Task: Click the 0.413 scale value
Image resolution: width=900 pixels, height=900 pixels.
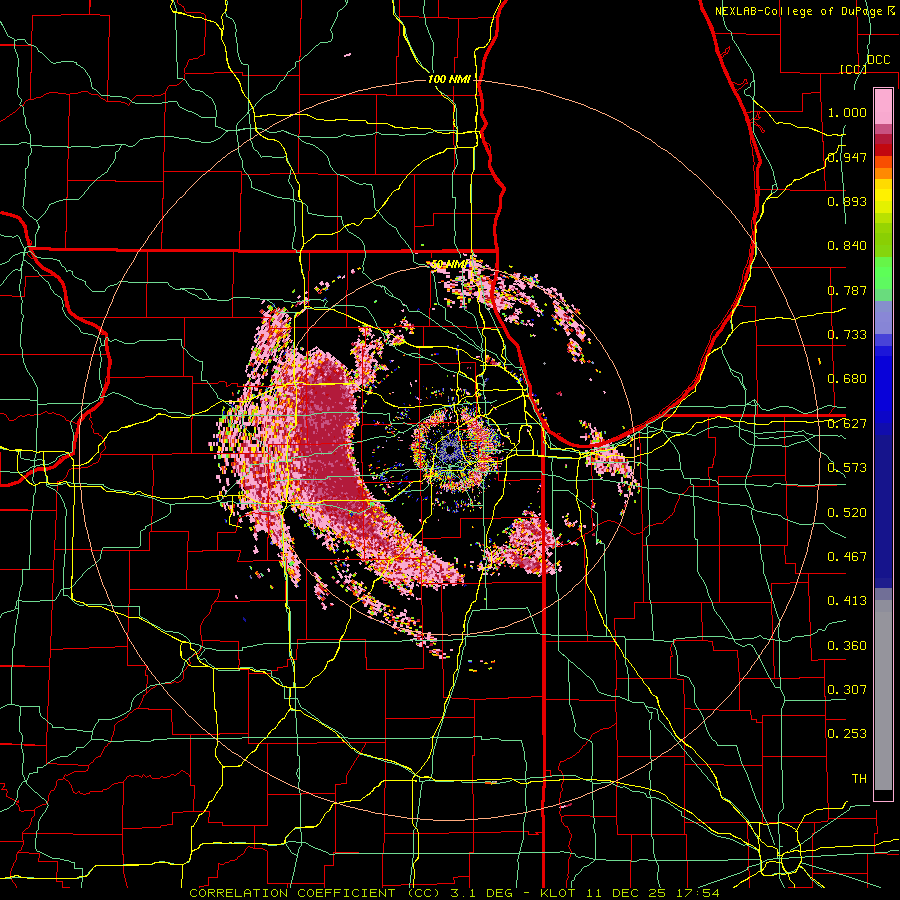Action: 847,601
